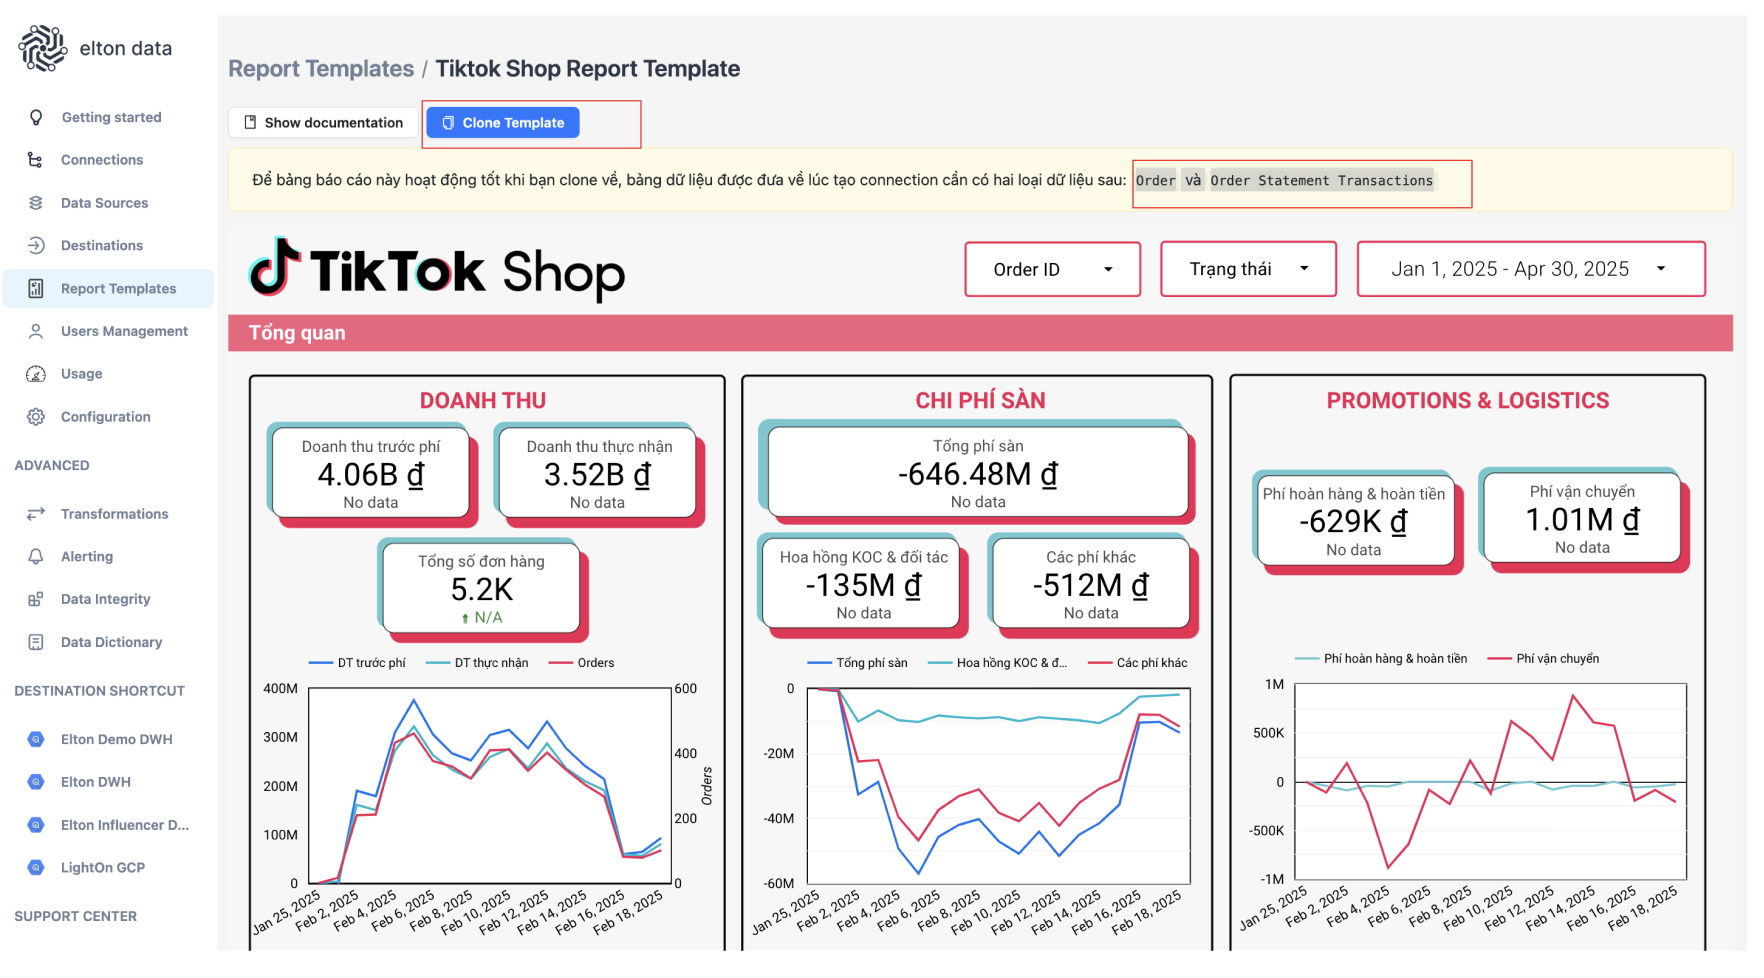Click Show documentation button
The height and width of the screenshot is (978, 1764).
coord(323,122)
